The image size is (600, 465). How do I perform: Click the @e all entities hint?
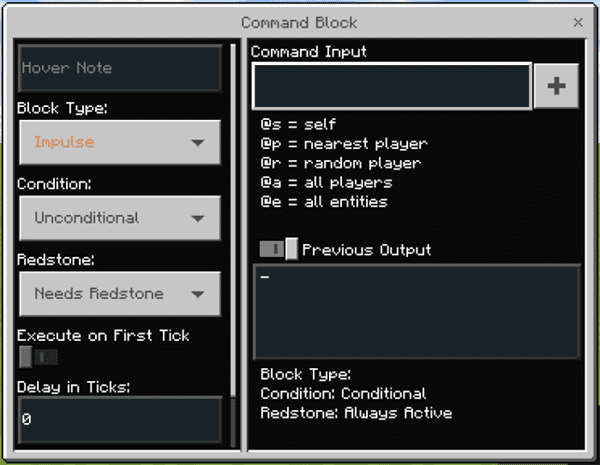click(x=324, y=202)
